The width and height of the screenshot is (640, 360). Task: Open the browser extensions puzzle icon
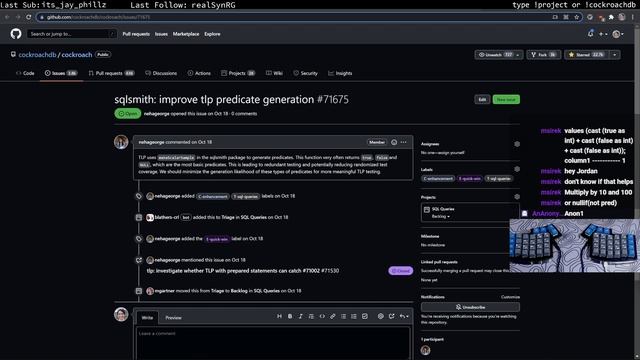[611, 17]
